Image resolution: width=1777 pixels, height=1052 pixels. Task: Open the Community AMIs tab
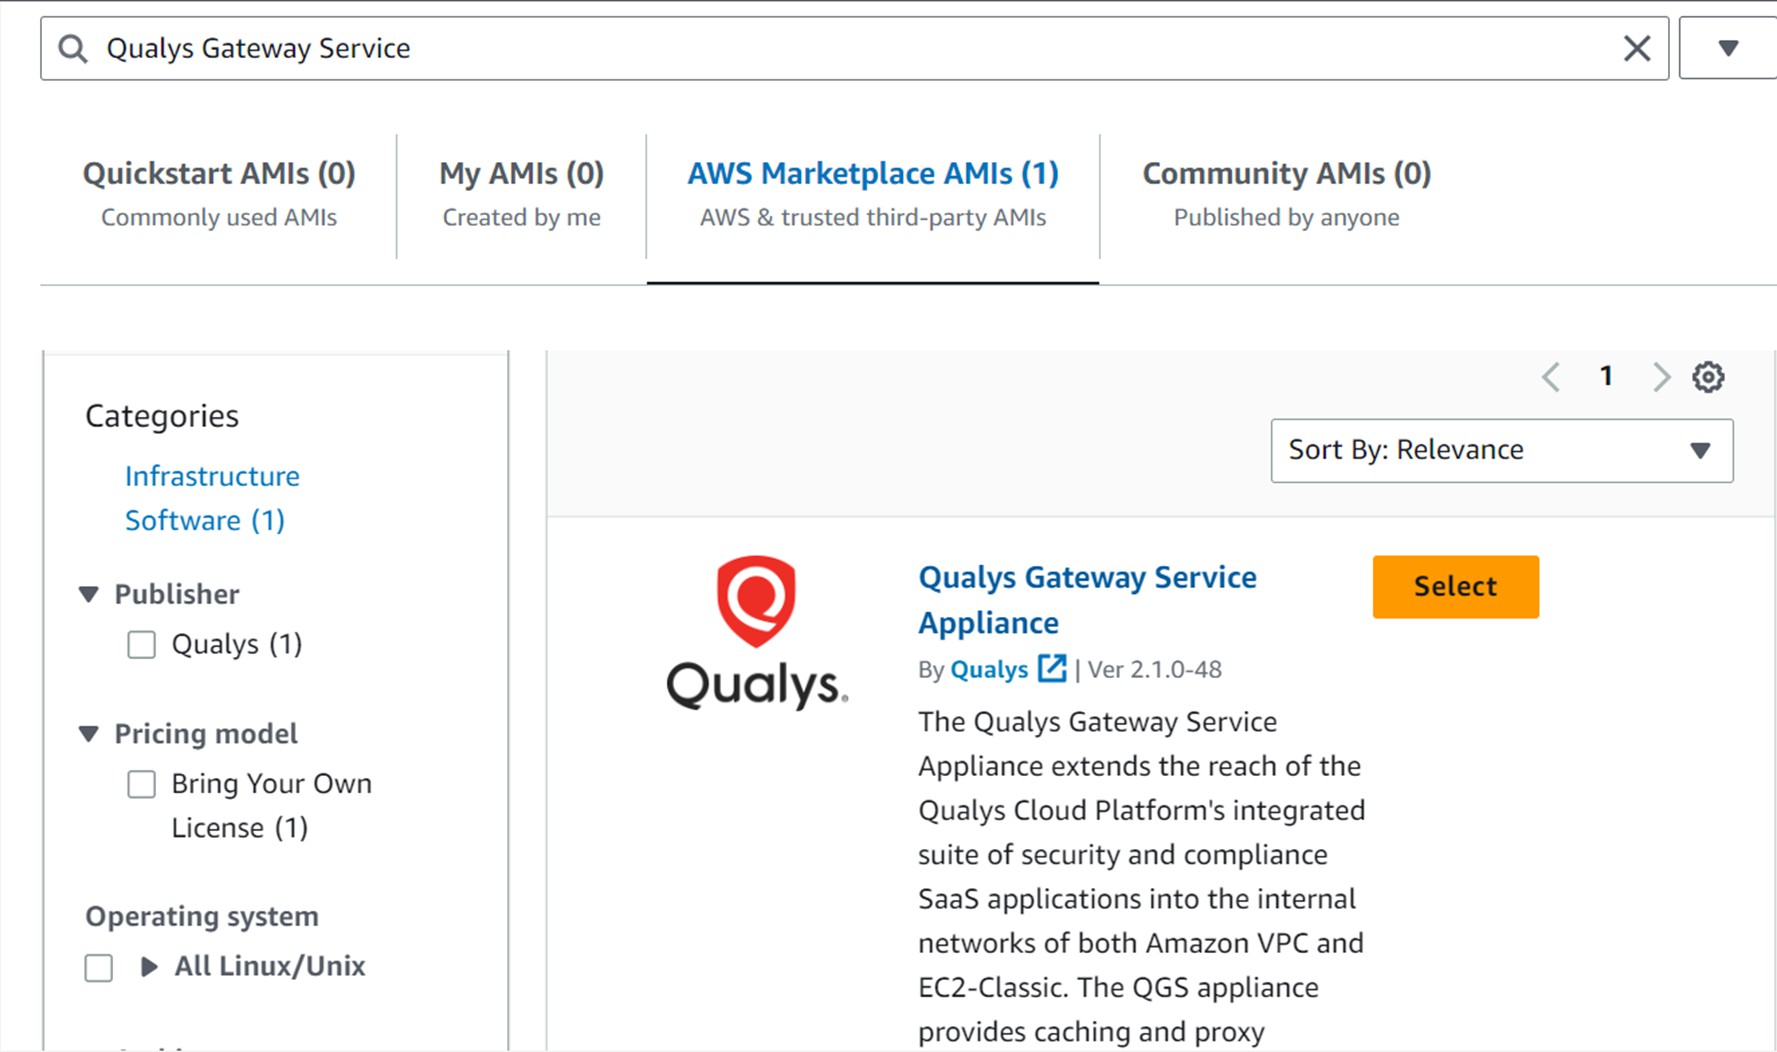[1287, 194]
